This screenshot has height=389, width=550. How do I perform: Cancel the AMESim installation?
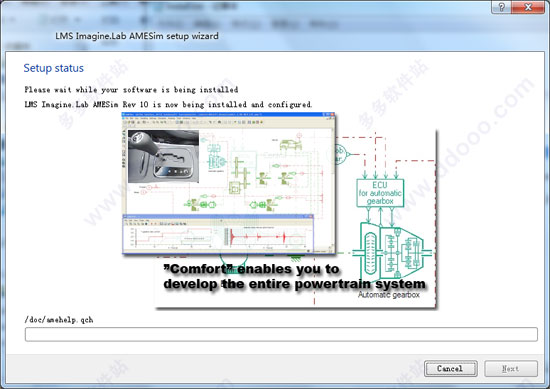click(450, 368)
